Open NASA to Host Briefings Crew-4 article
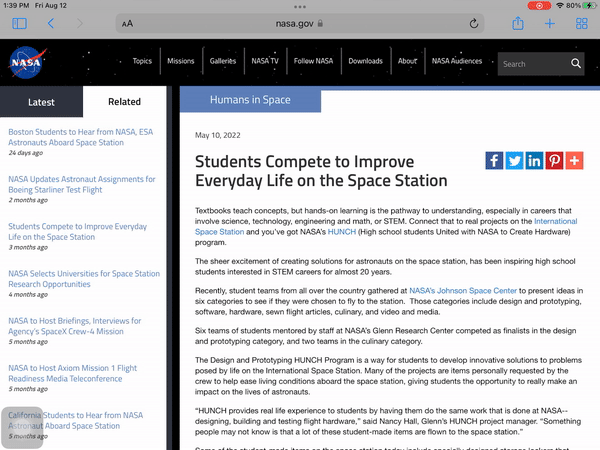Viewport: 600px width, 450px height. pos(75,326)
